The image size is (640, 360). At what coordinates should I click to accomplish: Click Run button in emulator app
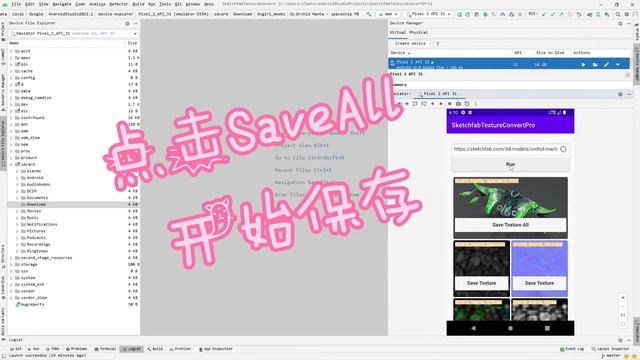pos(510,164)
